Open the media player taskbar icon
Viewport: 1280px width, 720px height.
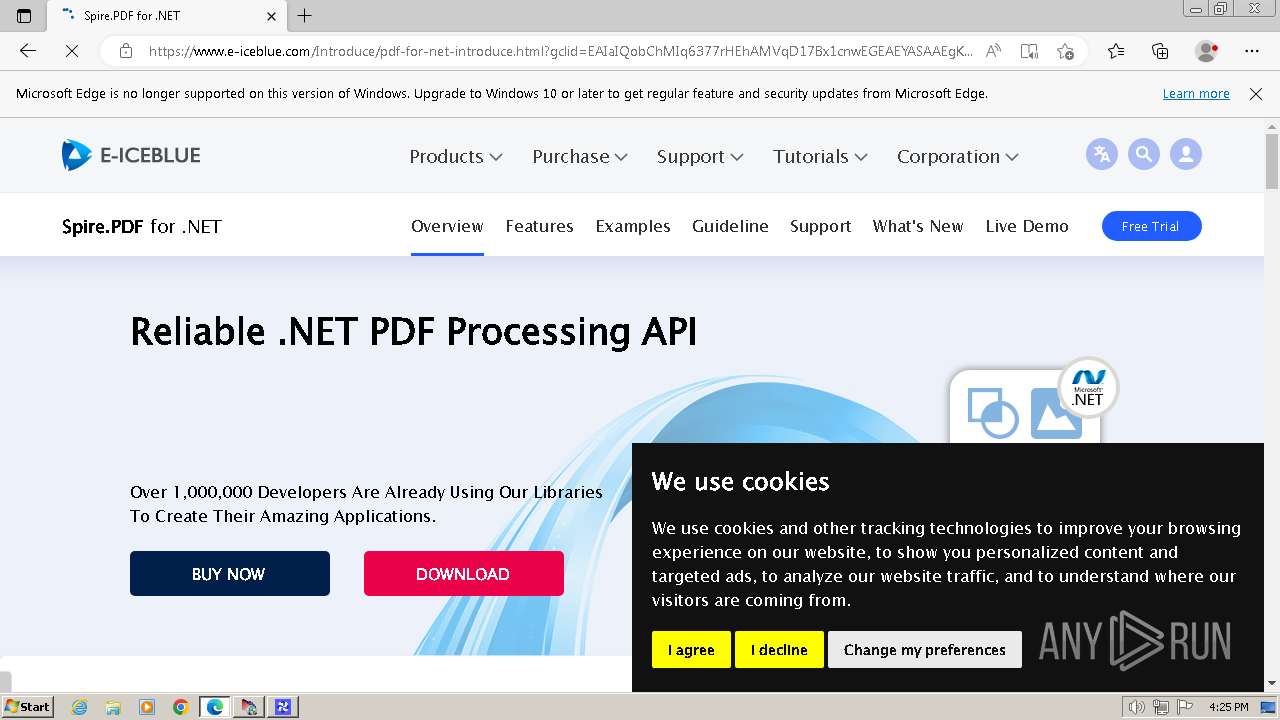point(147,707)
